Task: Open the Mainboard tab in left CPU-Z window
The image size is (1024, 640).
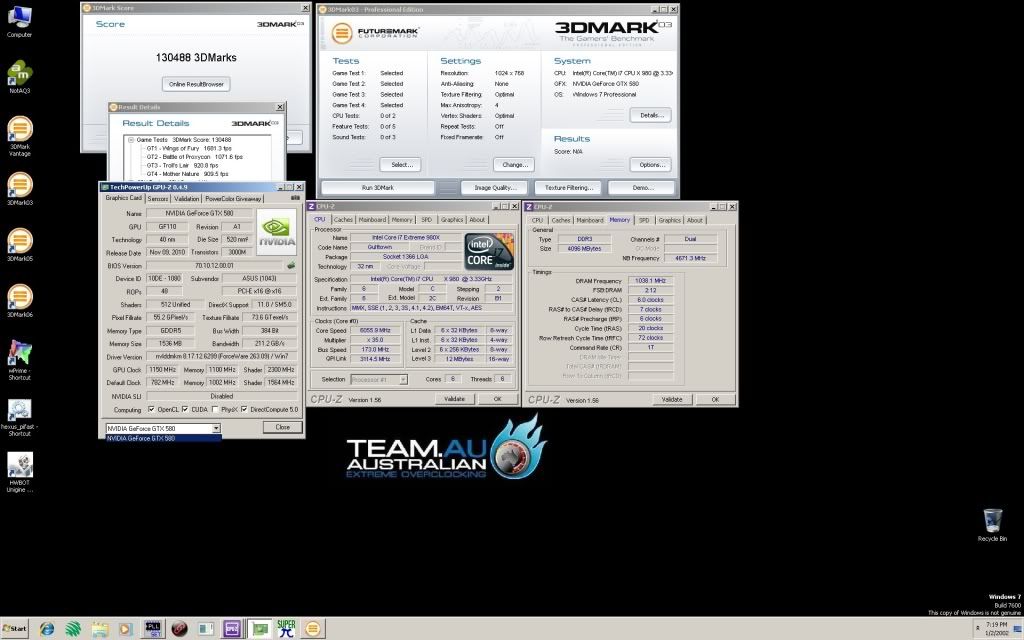Action: click(372, 220)
